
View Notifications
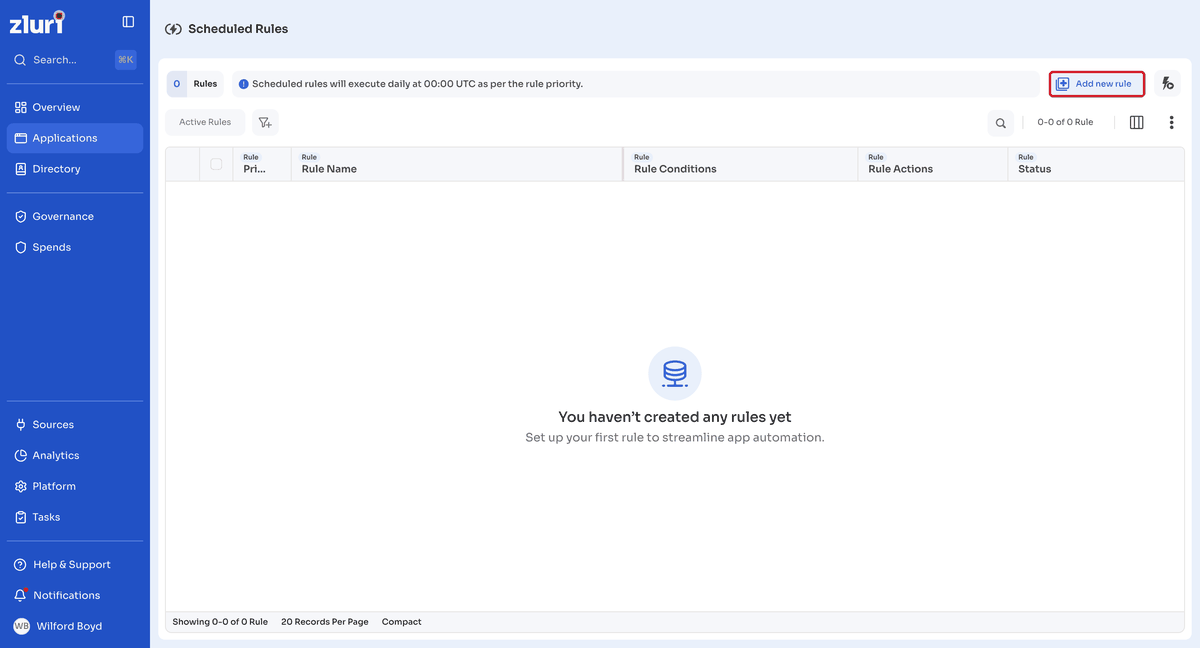75,595
